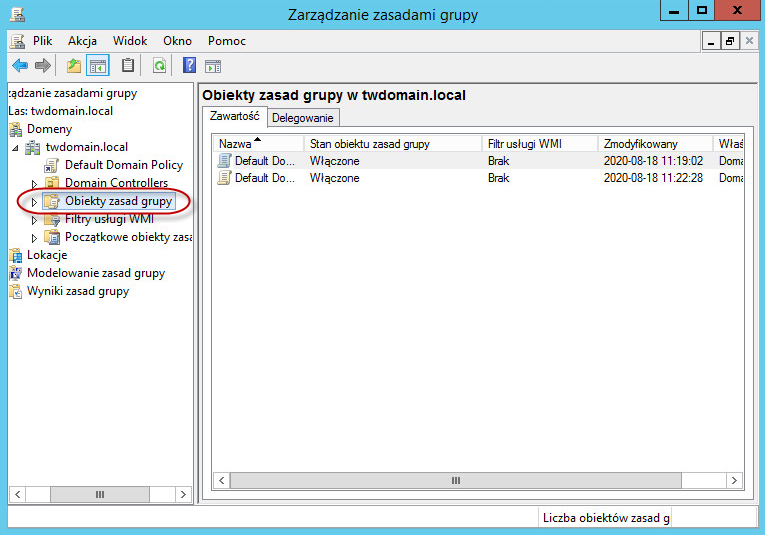Click the Refresh toolbar icon
Screen dimensions: 765x535
click(159, 66)
